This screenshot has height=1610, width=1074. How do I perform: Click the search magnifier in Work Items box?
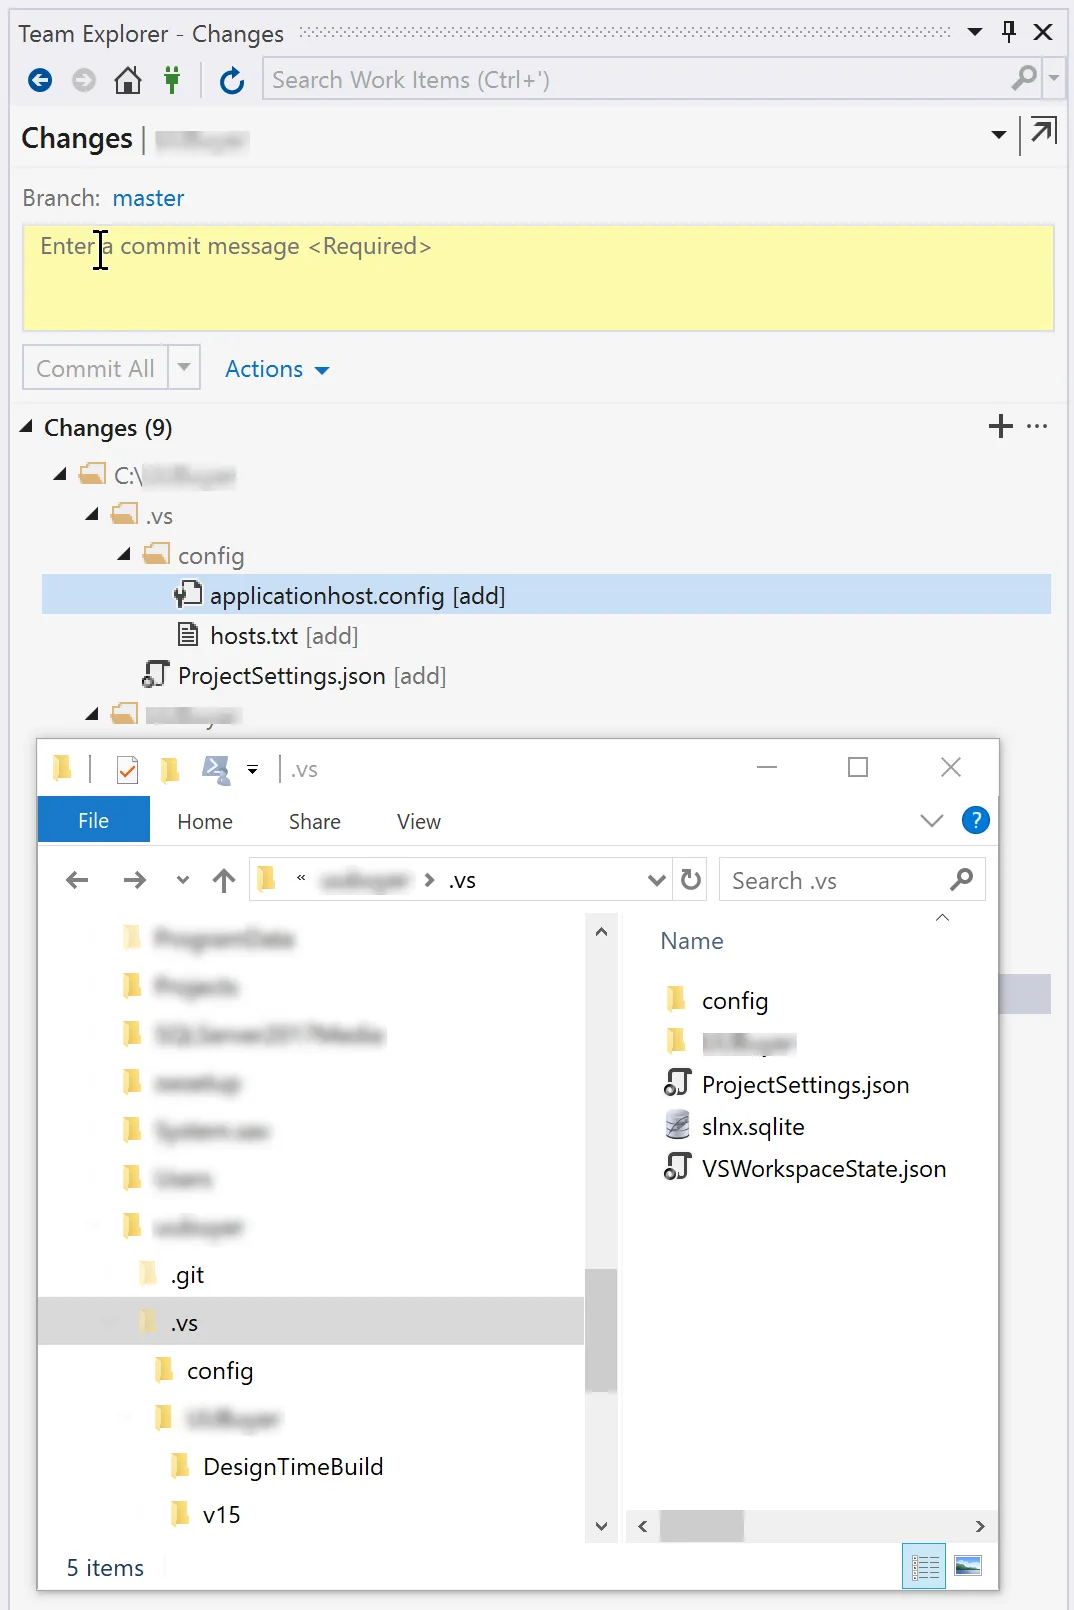(x=1024, y=79)
